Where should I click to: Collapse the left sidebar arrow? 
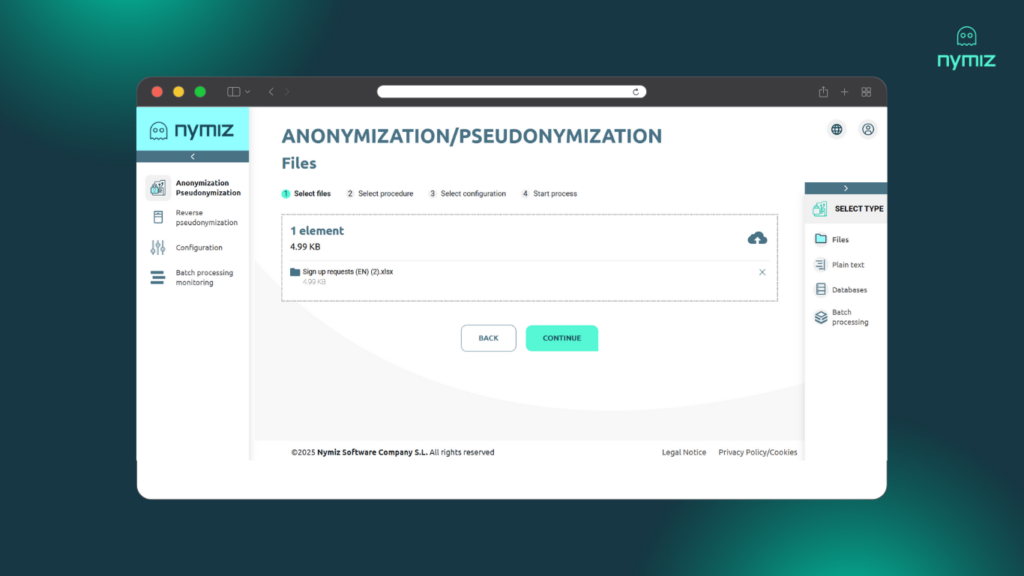[x=192, y=157]
